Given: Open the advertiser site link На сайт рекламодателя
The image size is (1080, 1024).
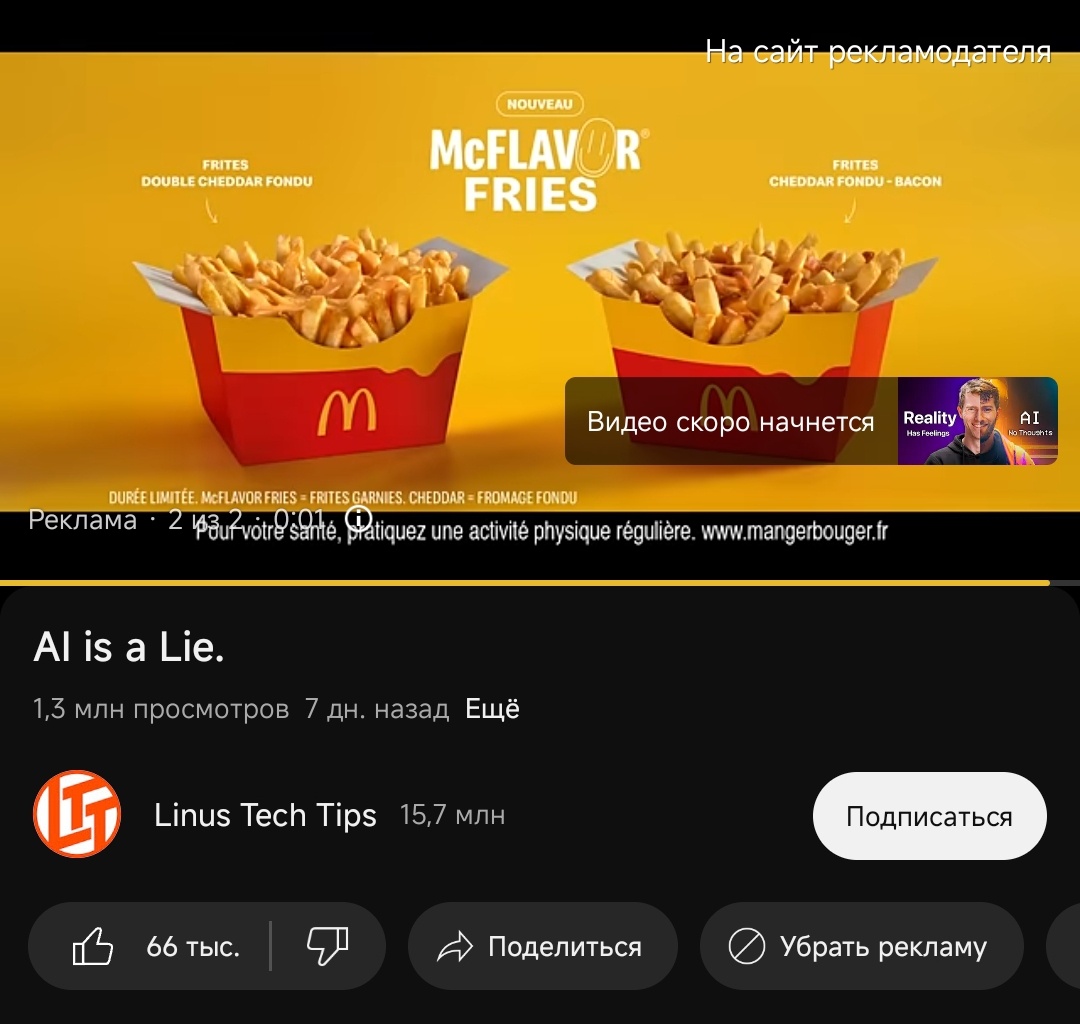Looking at the screenshot, I should (x=878, y=52).
